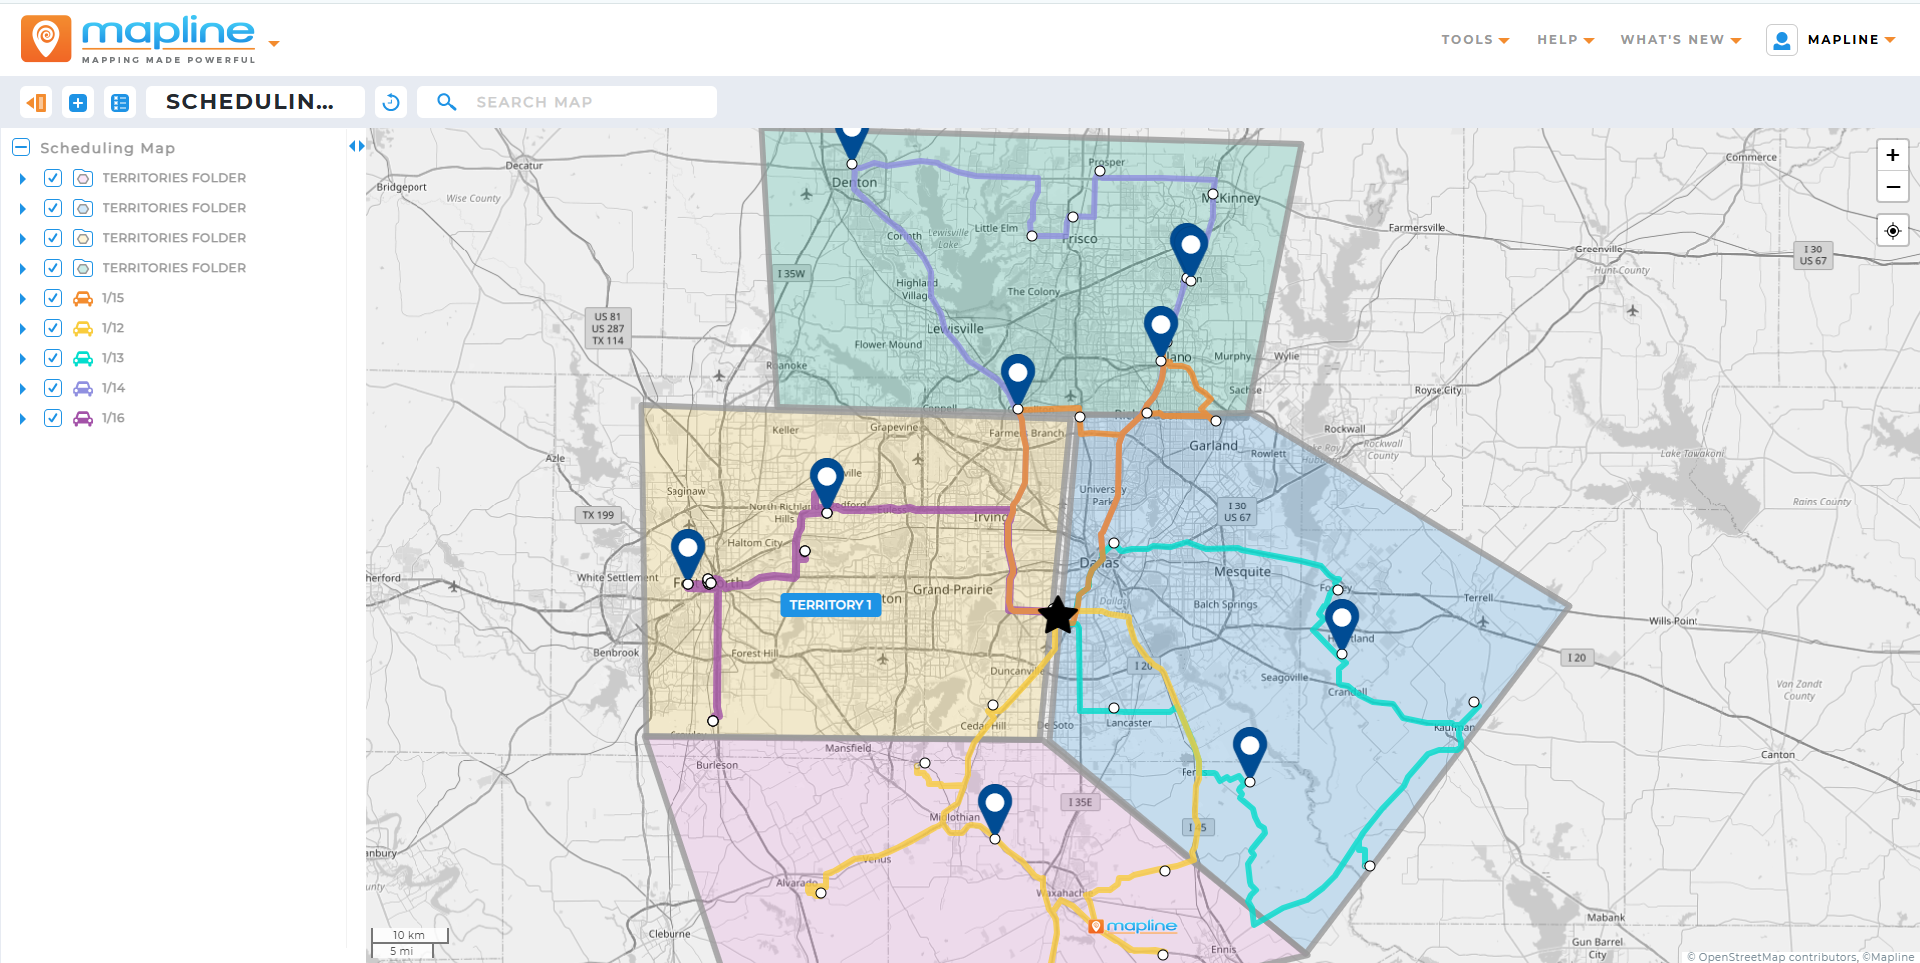1920x963 pixels.
Task: Zoom in on the map
Action: (1892, 155)
